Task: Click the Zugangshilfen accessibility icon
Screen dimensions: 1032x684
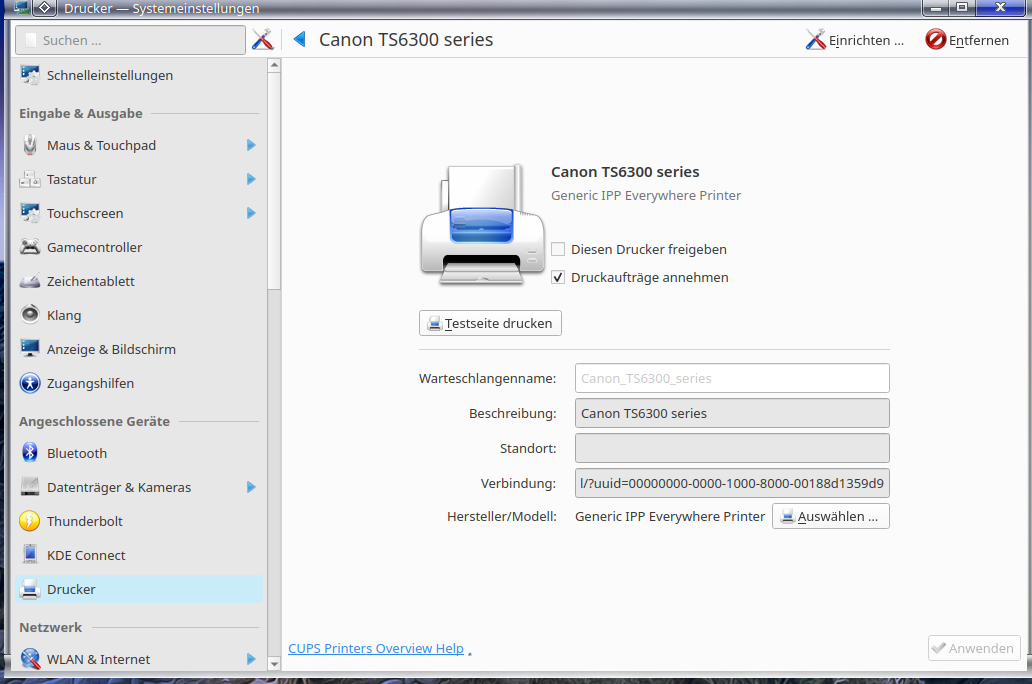Action: pos(30,383)
